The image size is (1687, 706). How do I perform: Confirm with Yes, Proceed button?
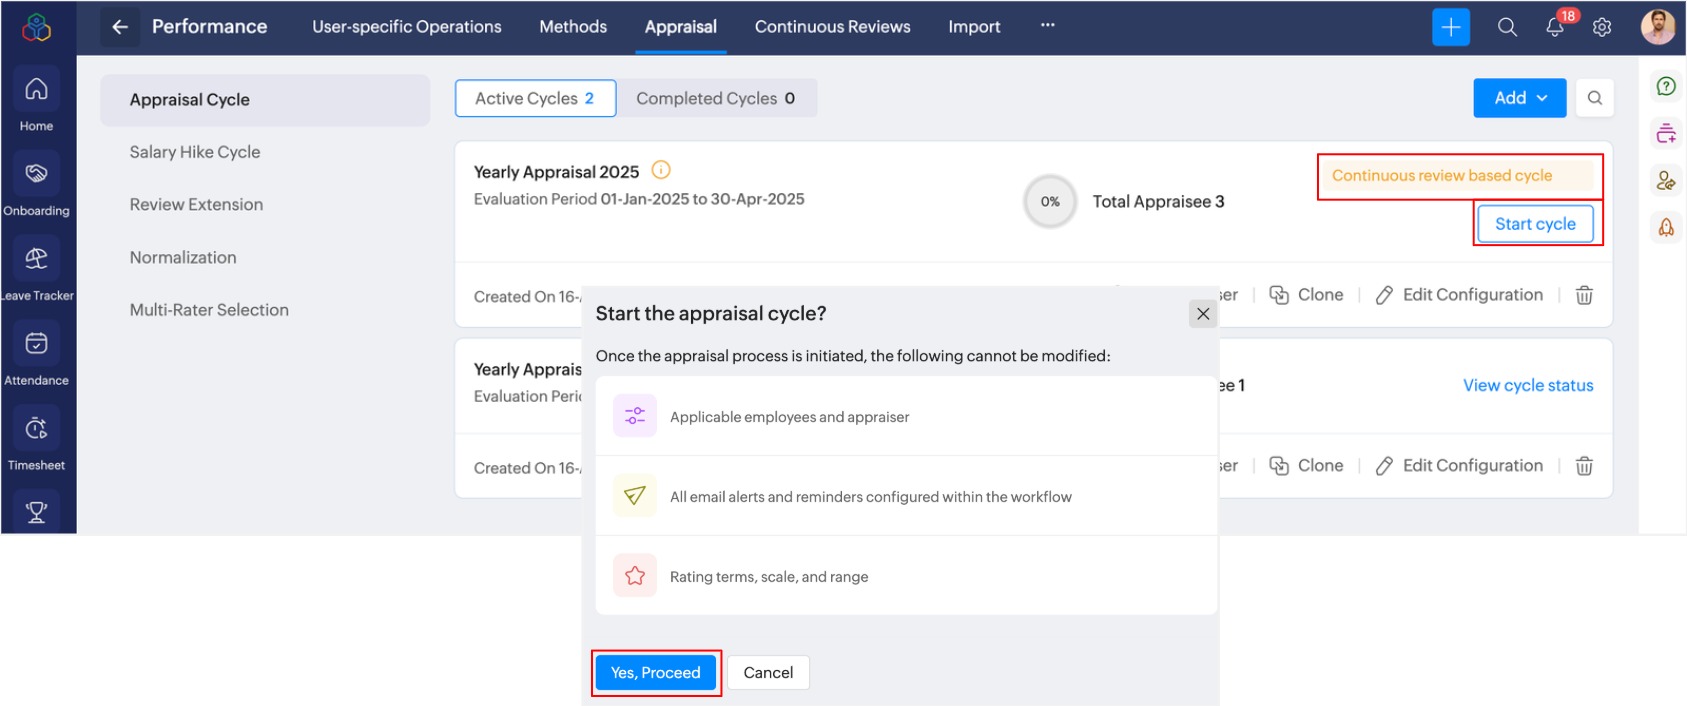(656, 673)
